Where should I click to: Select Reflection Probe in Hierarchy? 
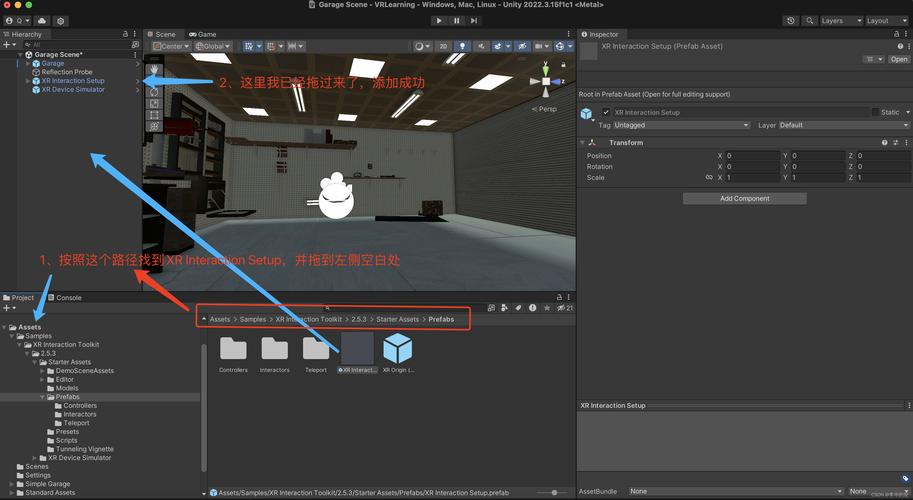[66, 72]
